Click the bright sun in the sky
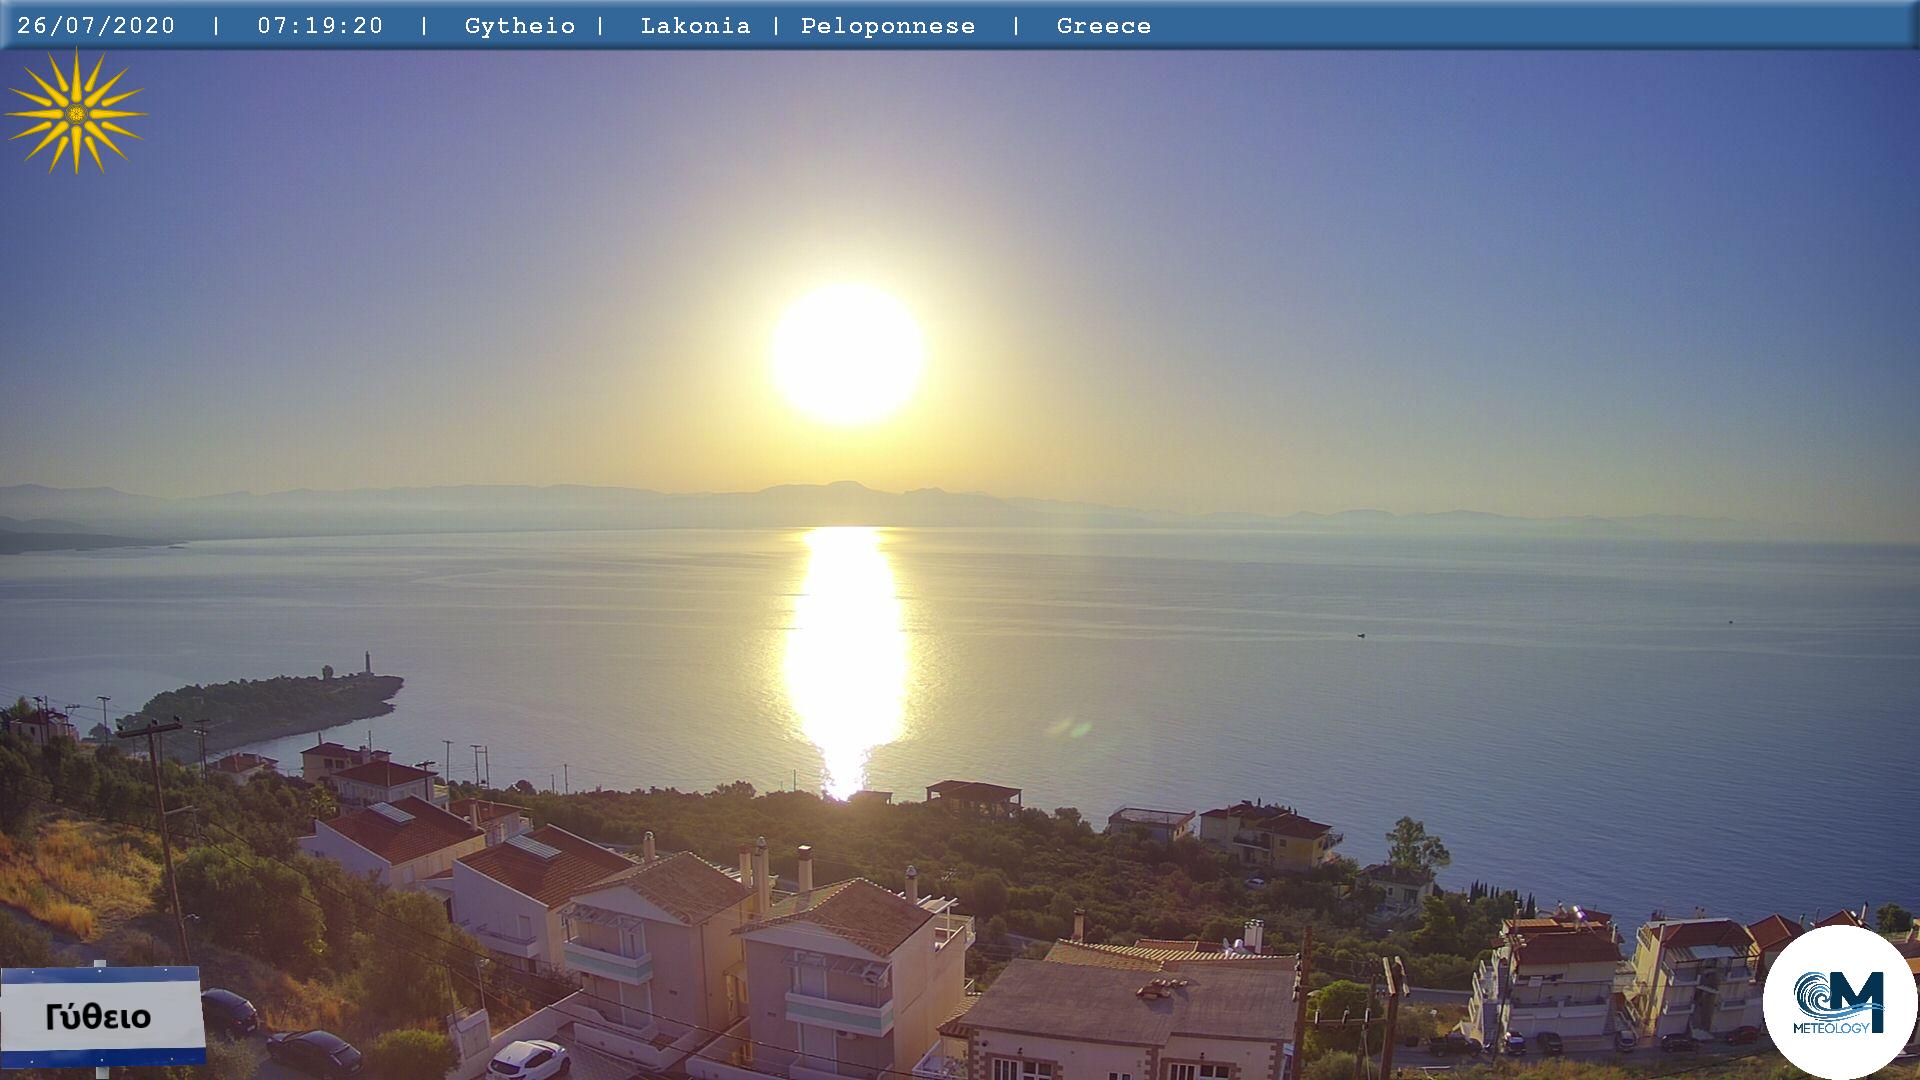 (847, 353)
